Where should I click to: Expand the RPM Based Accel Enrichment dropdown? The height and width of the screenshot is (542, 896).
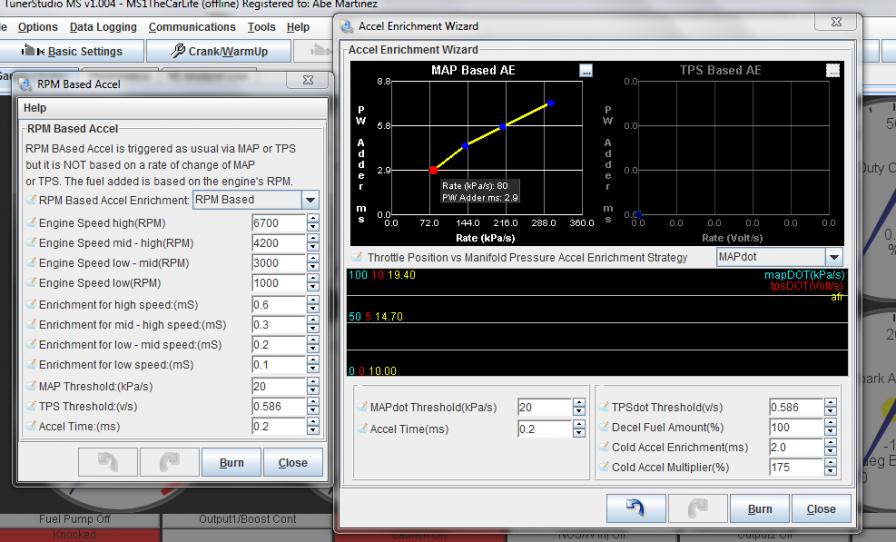[310, 200]
